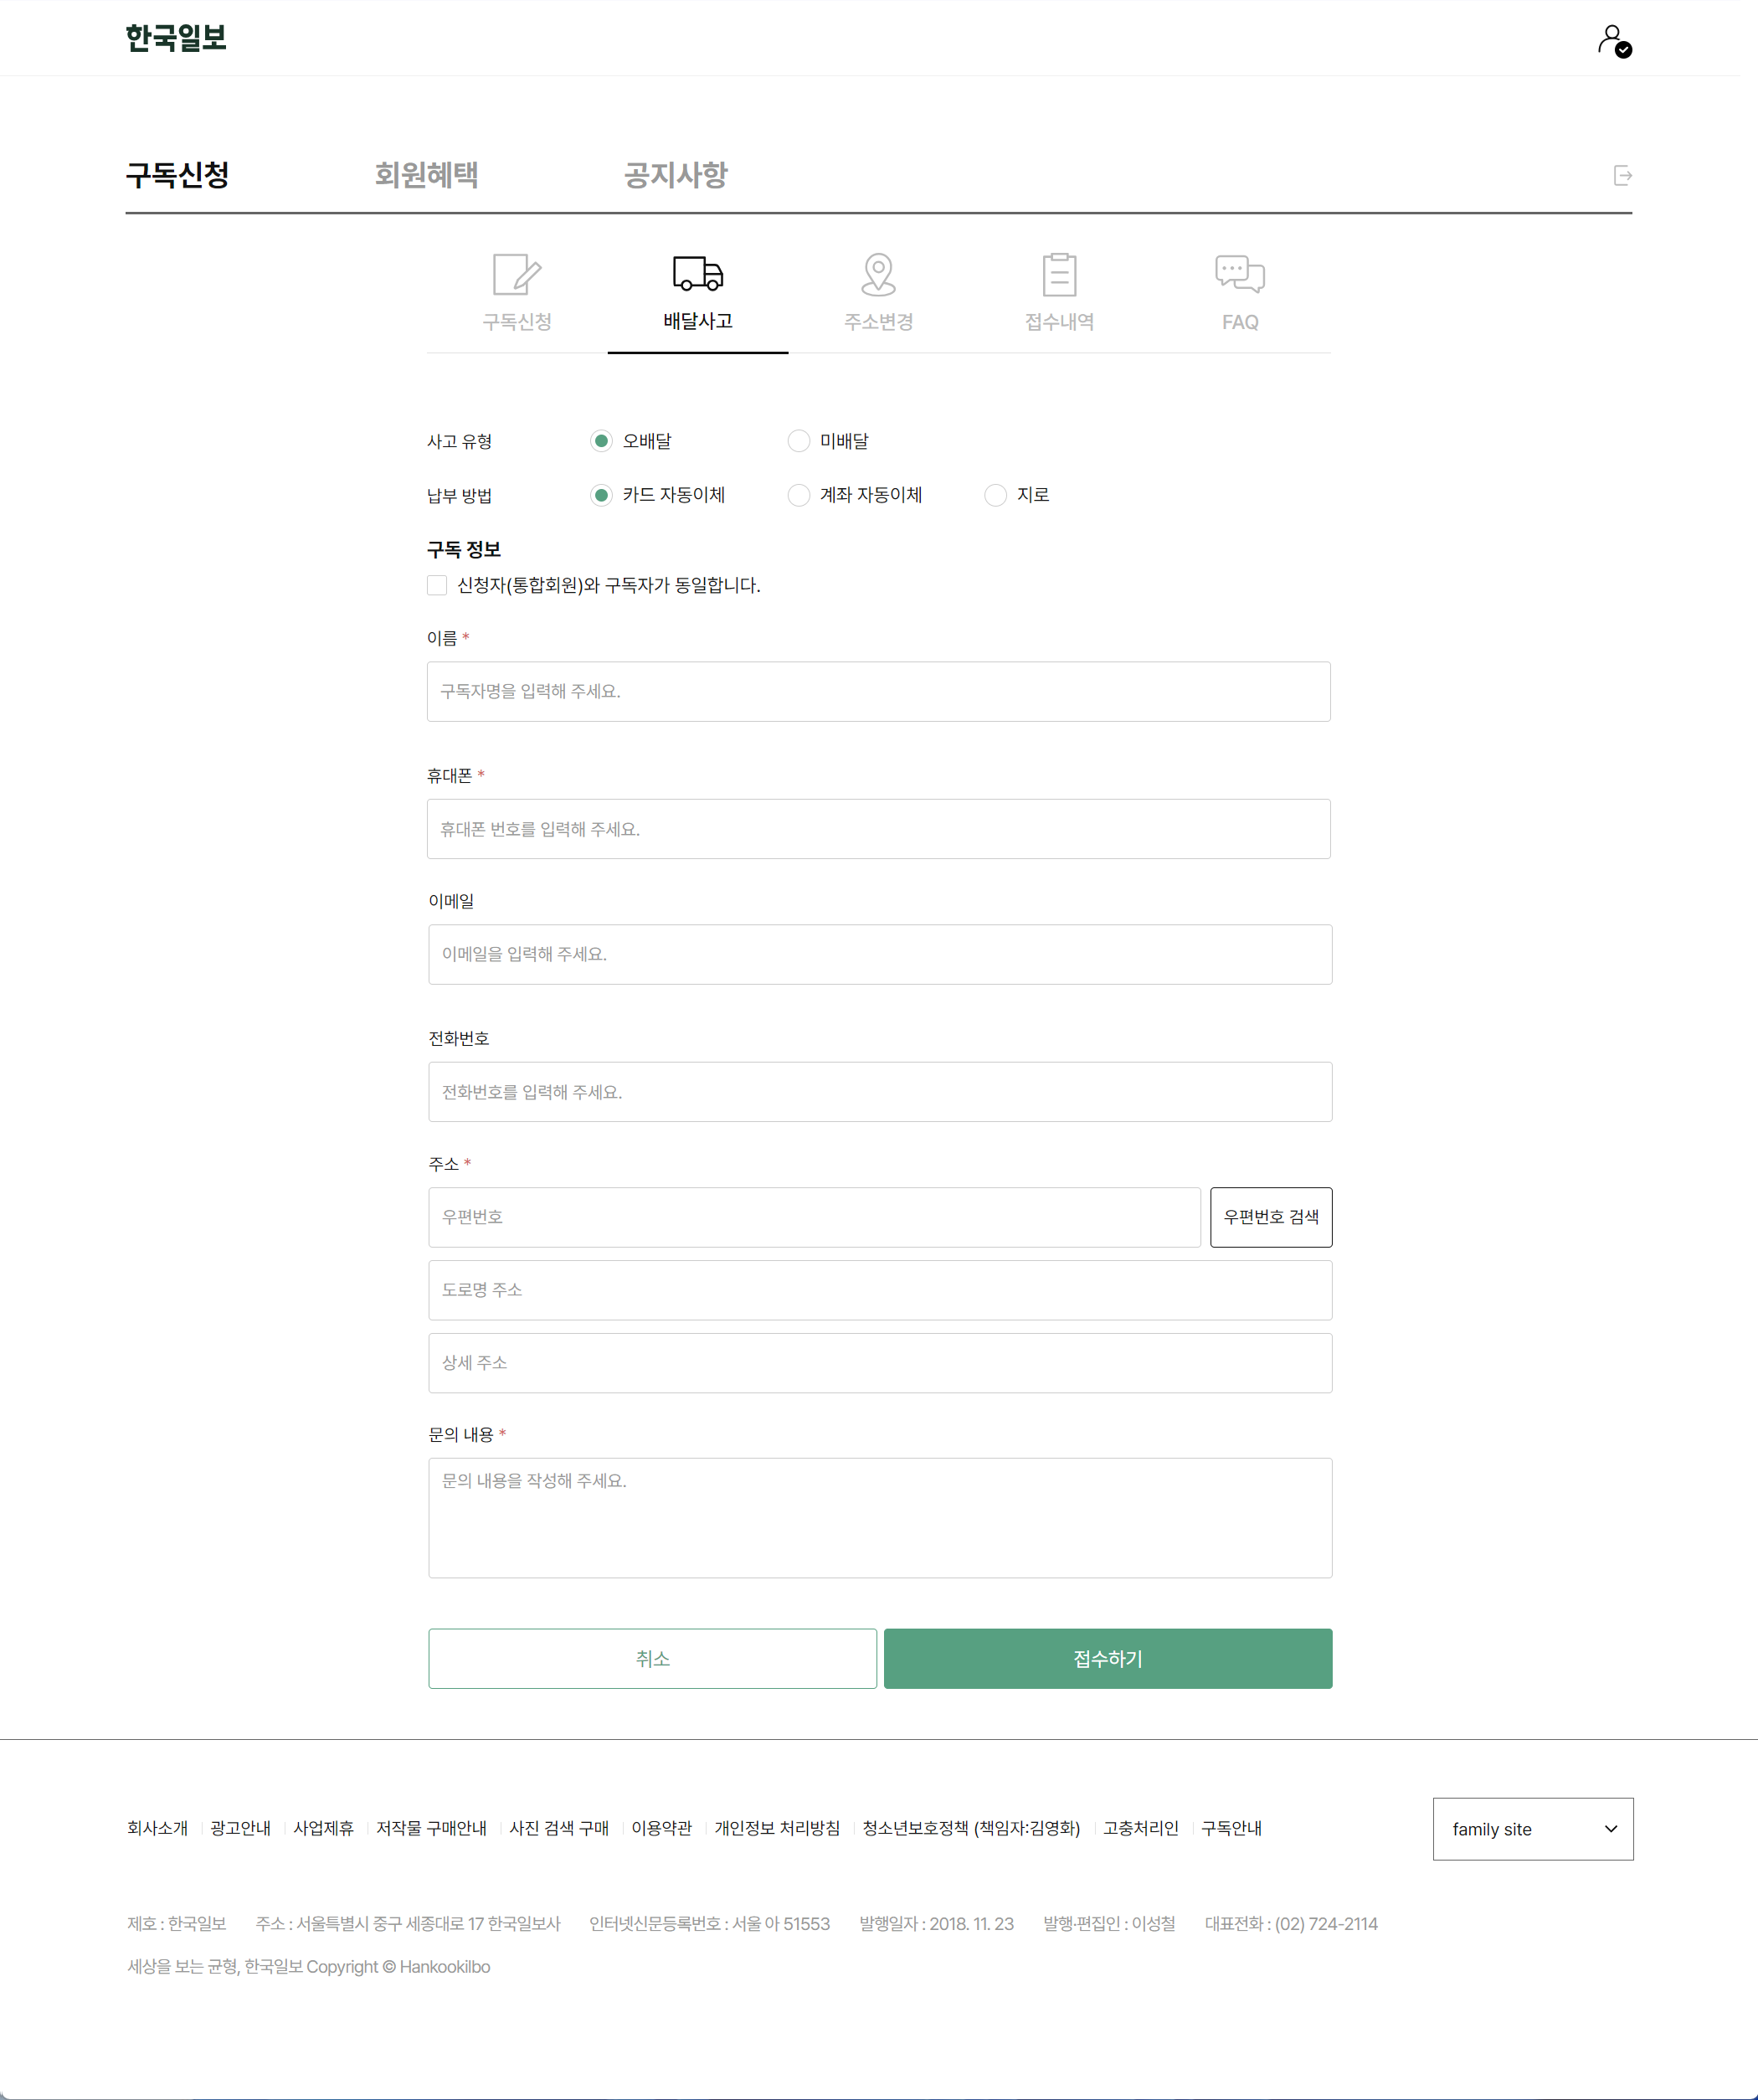The height and width of the screenshot is (2100, 1758).
Task: Select the 지로 payment radio button
Action: click(x=995, y=495)
